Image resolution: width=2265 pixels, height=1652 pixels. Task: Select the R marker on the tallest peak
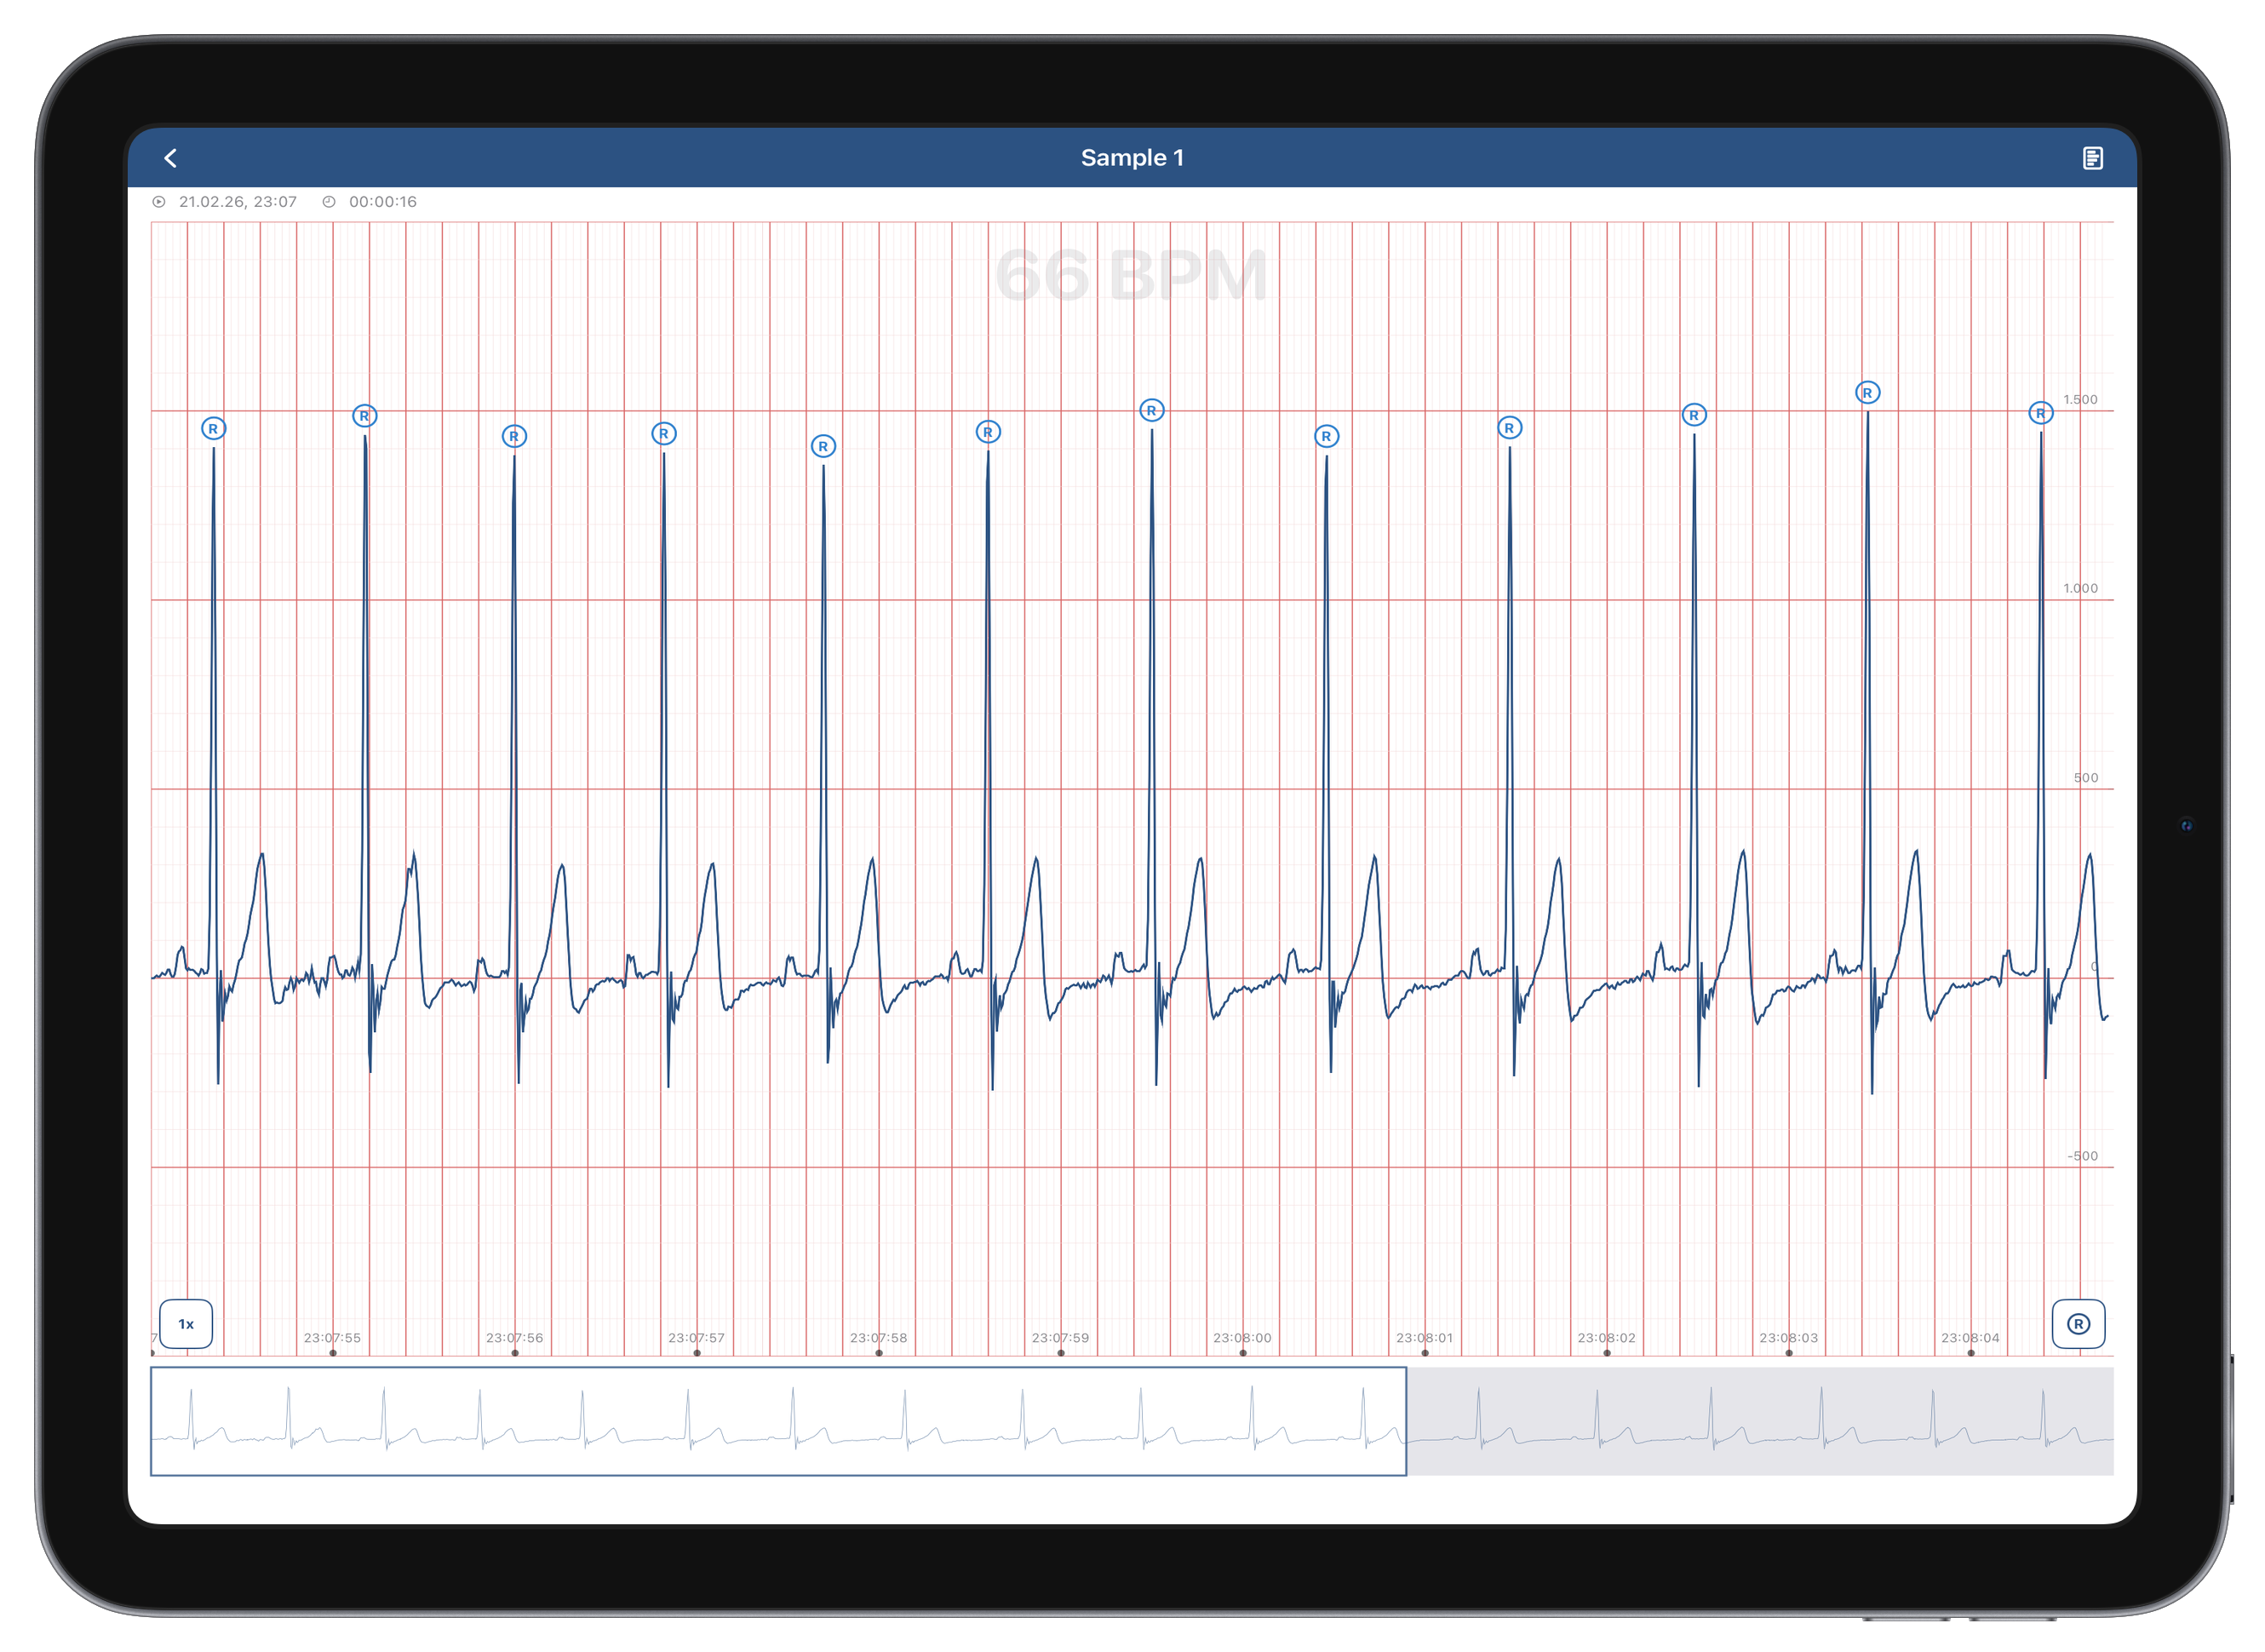(x=1868, y=392)
